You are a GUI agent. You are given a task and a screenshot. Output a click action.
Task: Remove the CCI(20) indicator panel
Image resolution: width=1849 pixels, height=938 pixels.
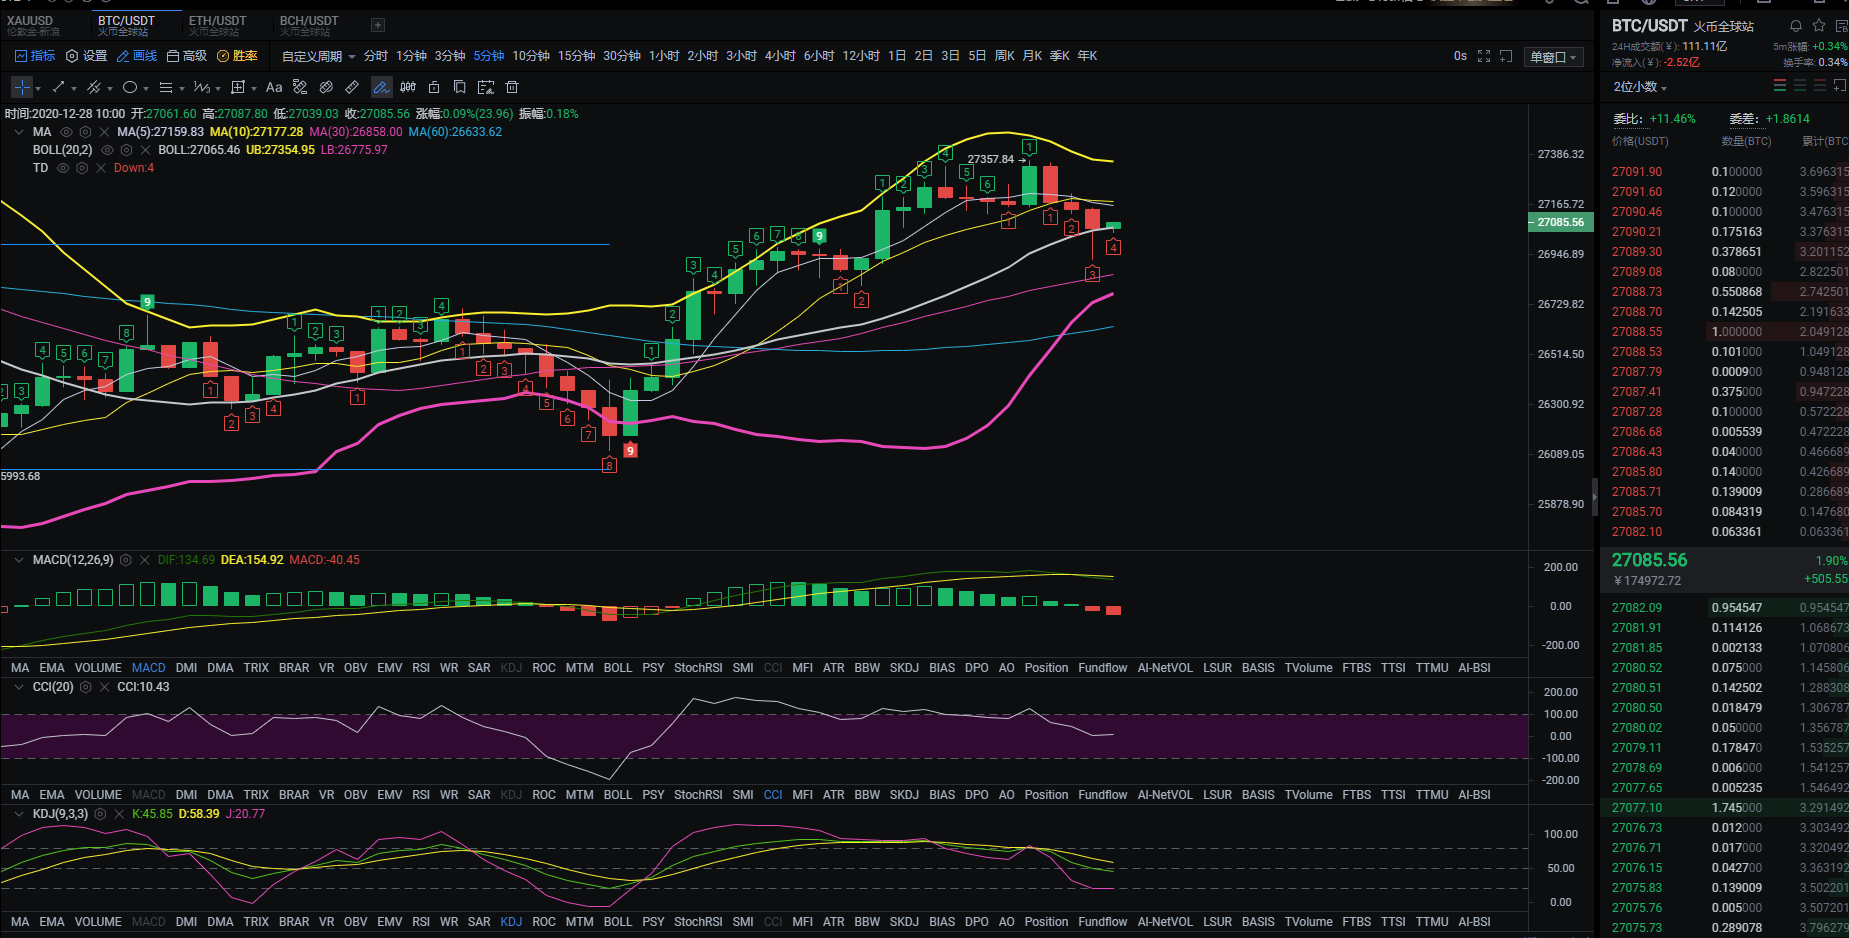pyautogui.click(x=105, y=688)
